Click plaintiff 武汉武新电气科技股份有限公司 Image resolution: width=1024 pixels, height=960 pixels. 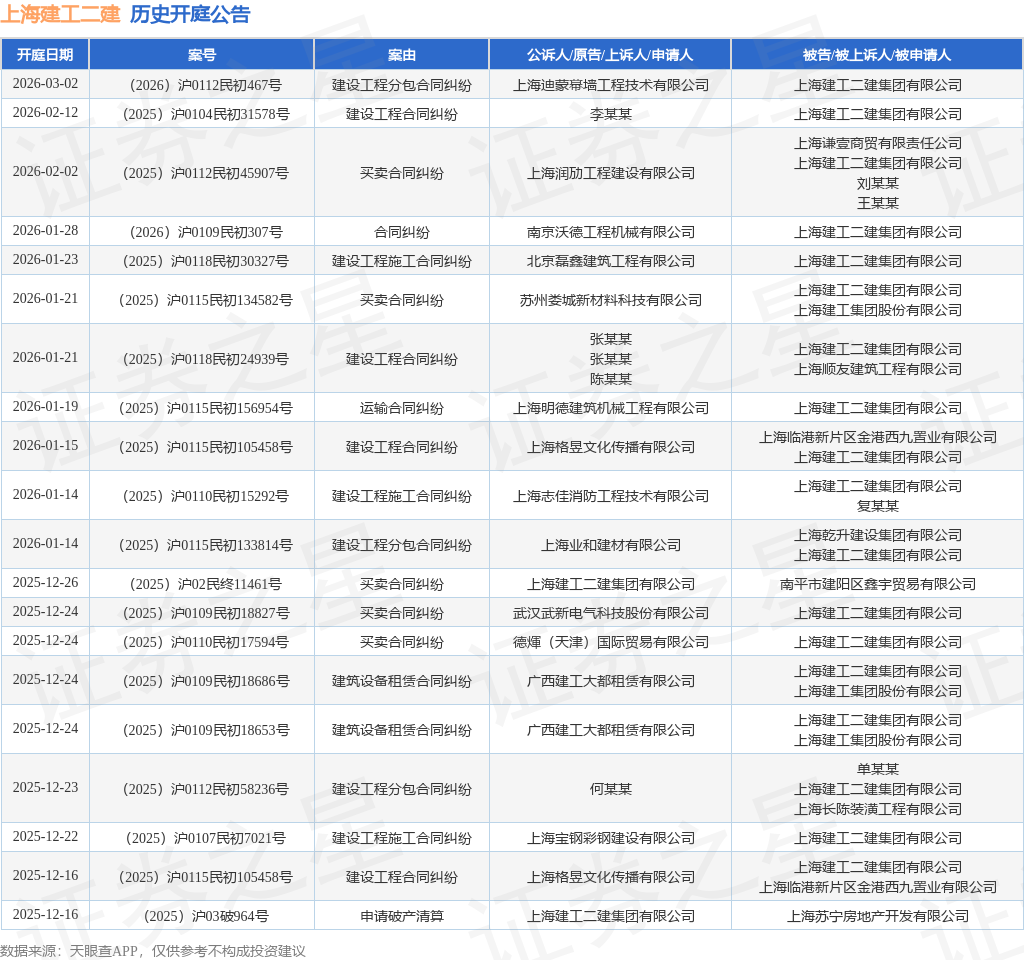611,613
